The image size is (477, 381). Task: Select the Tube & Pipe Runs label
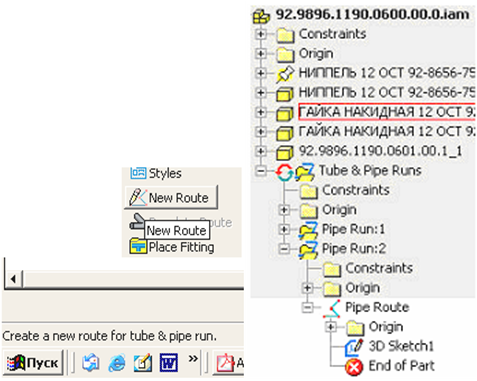[x=370, y=170]
